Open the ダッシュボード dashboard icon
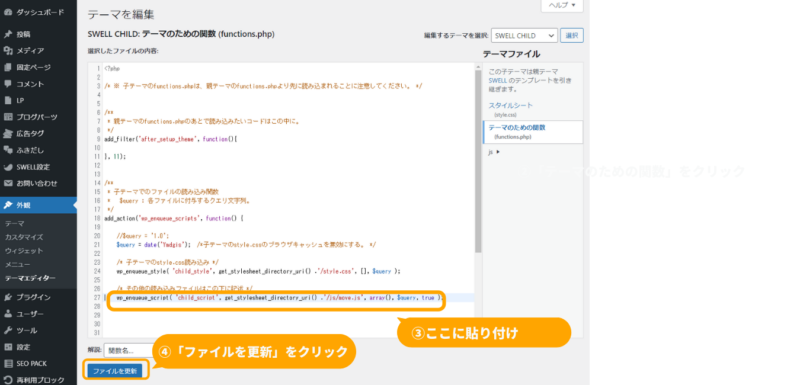The width and height of the screenshot is (800, 385). (8, 12)
